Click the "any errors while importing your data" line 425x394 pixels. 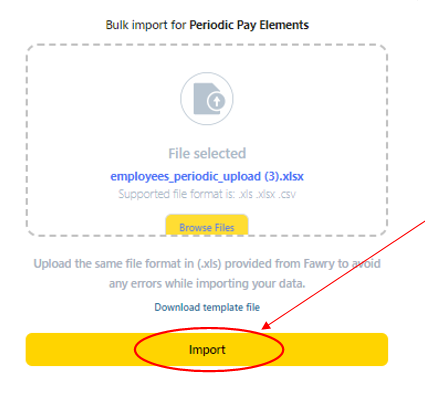pos(207,283)
